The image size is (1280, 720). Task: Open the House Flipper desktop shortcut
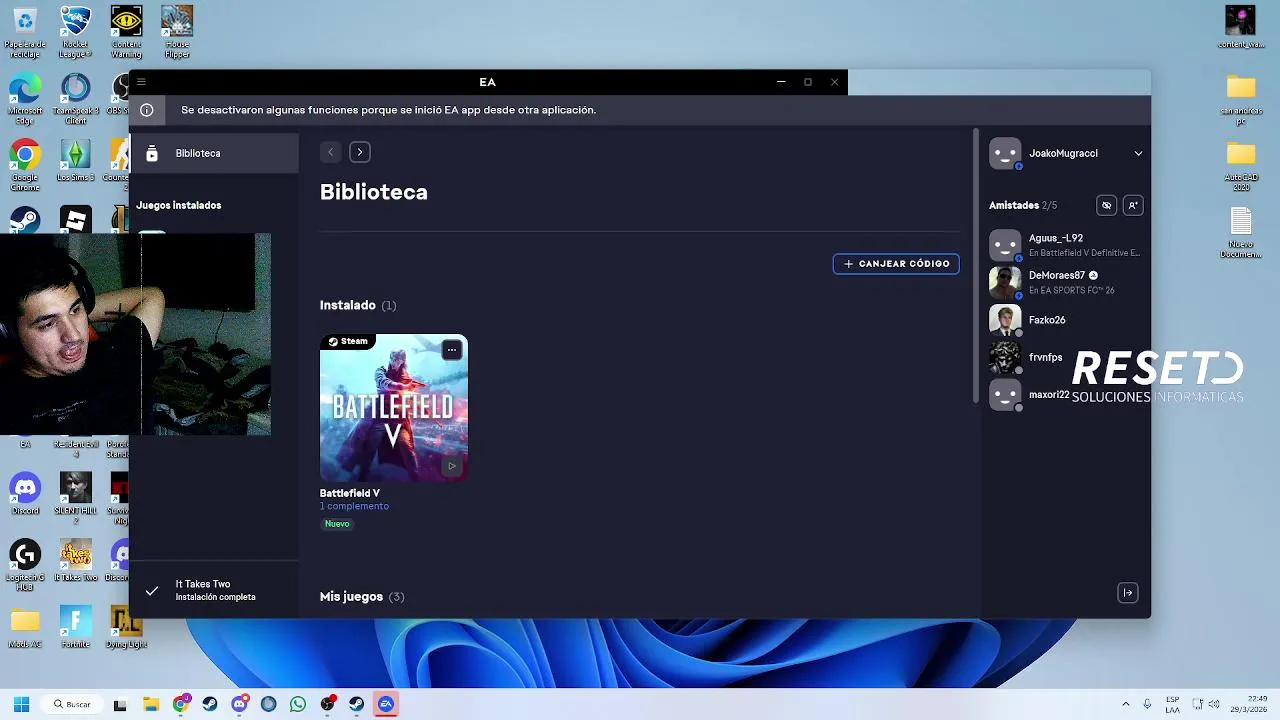click(177, 33)
